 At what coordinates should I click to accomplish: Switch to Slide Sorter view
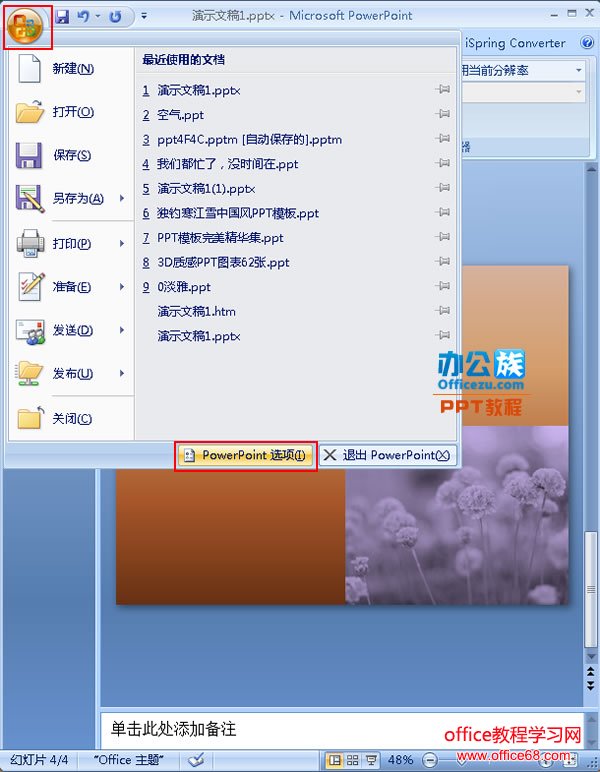point(352,760)
